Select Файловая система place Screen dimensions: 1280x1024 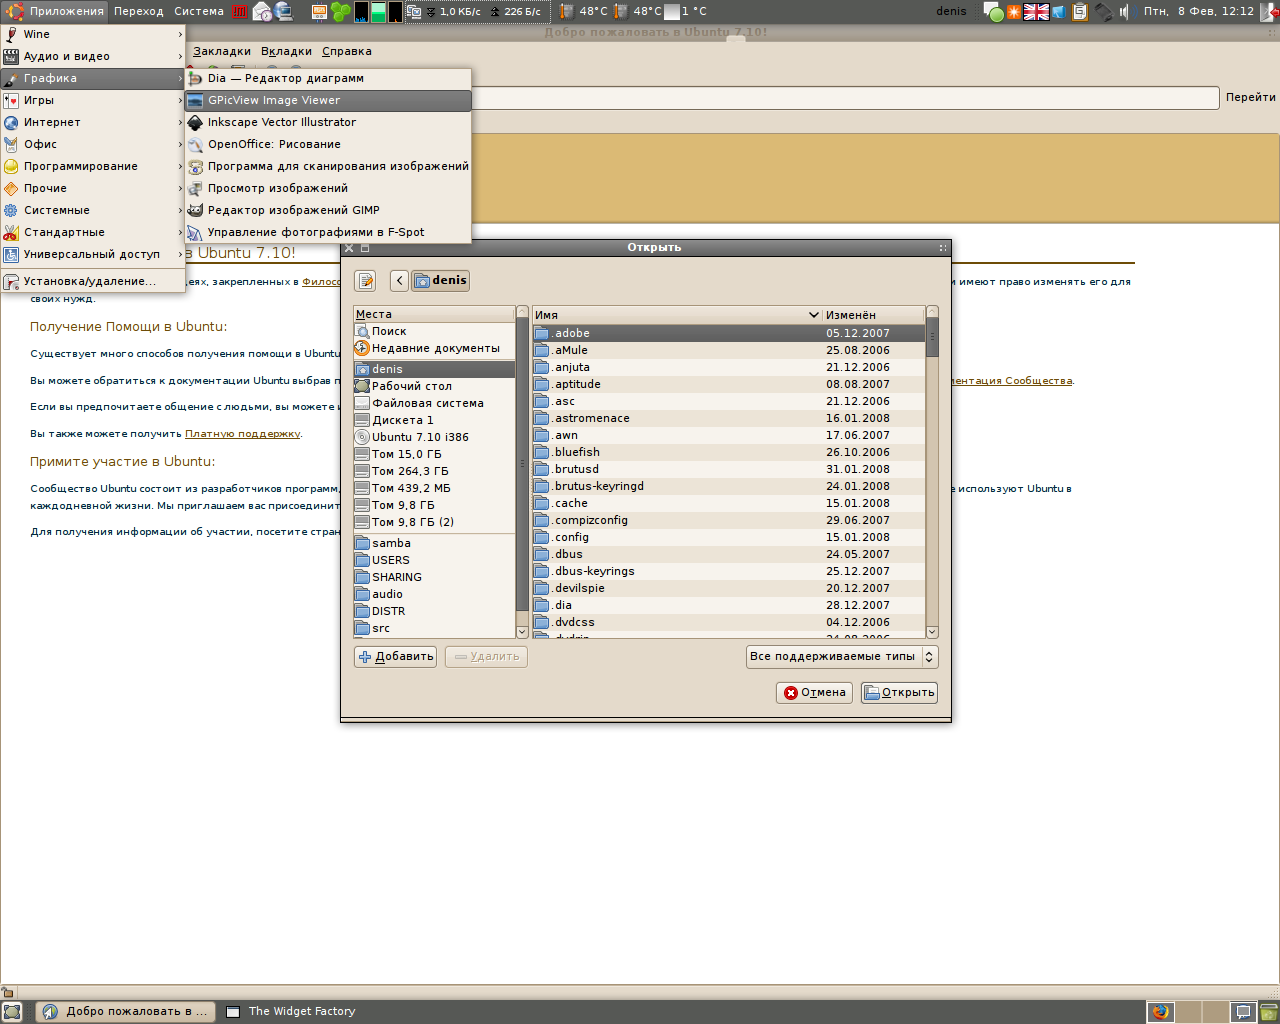click(434, 403)
